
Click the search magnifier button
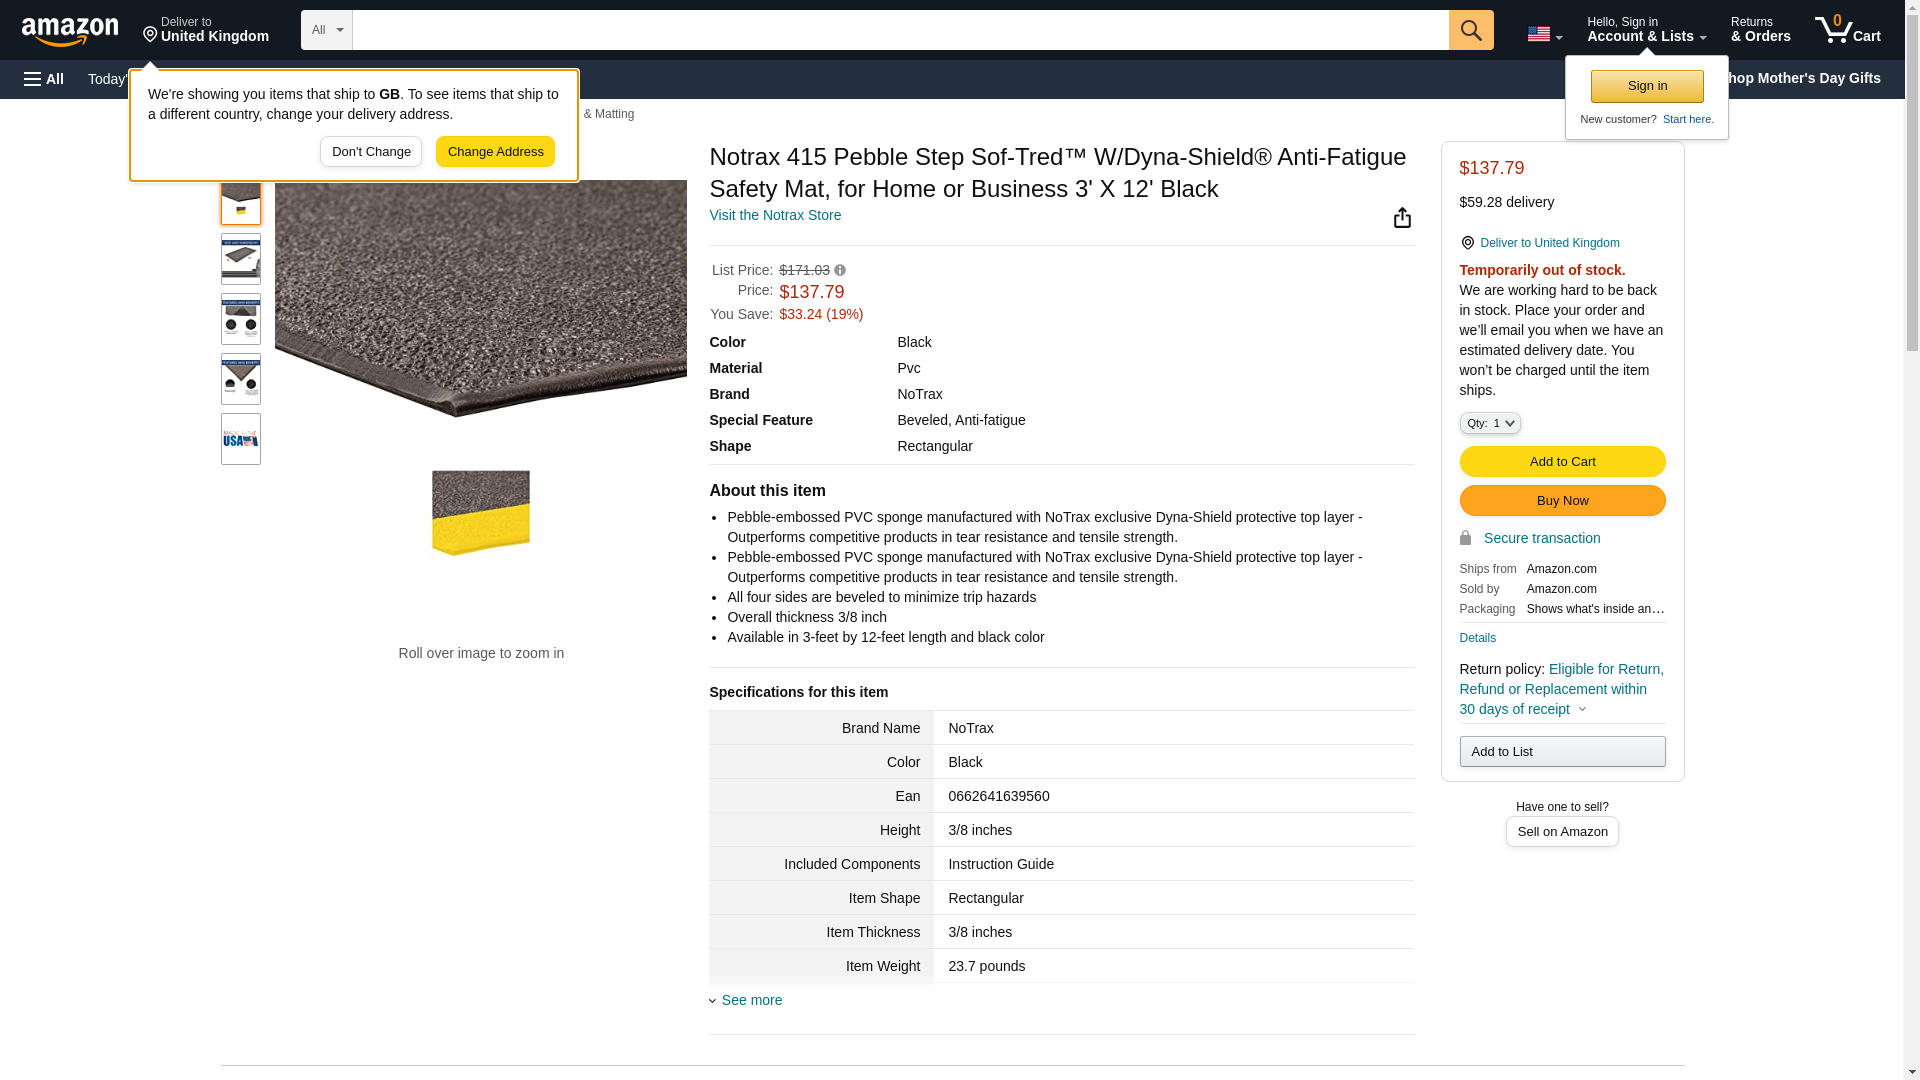[x=1470, y=30]
